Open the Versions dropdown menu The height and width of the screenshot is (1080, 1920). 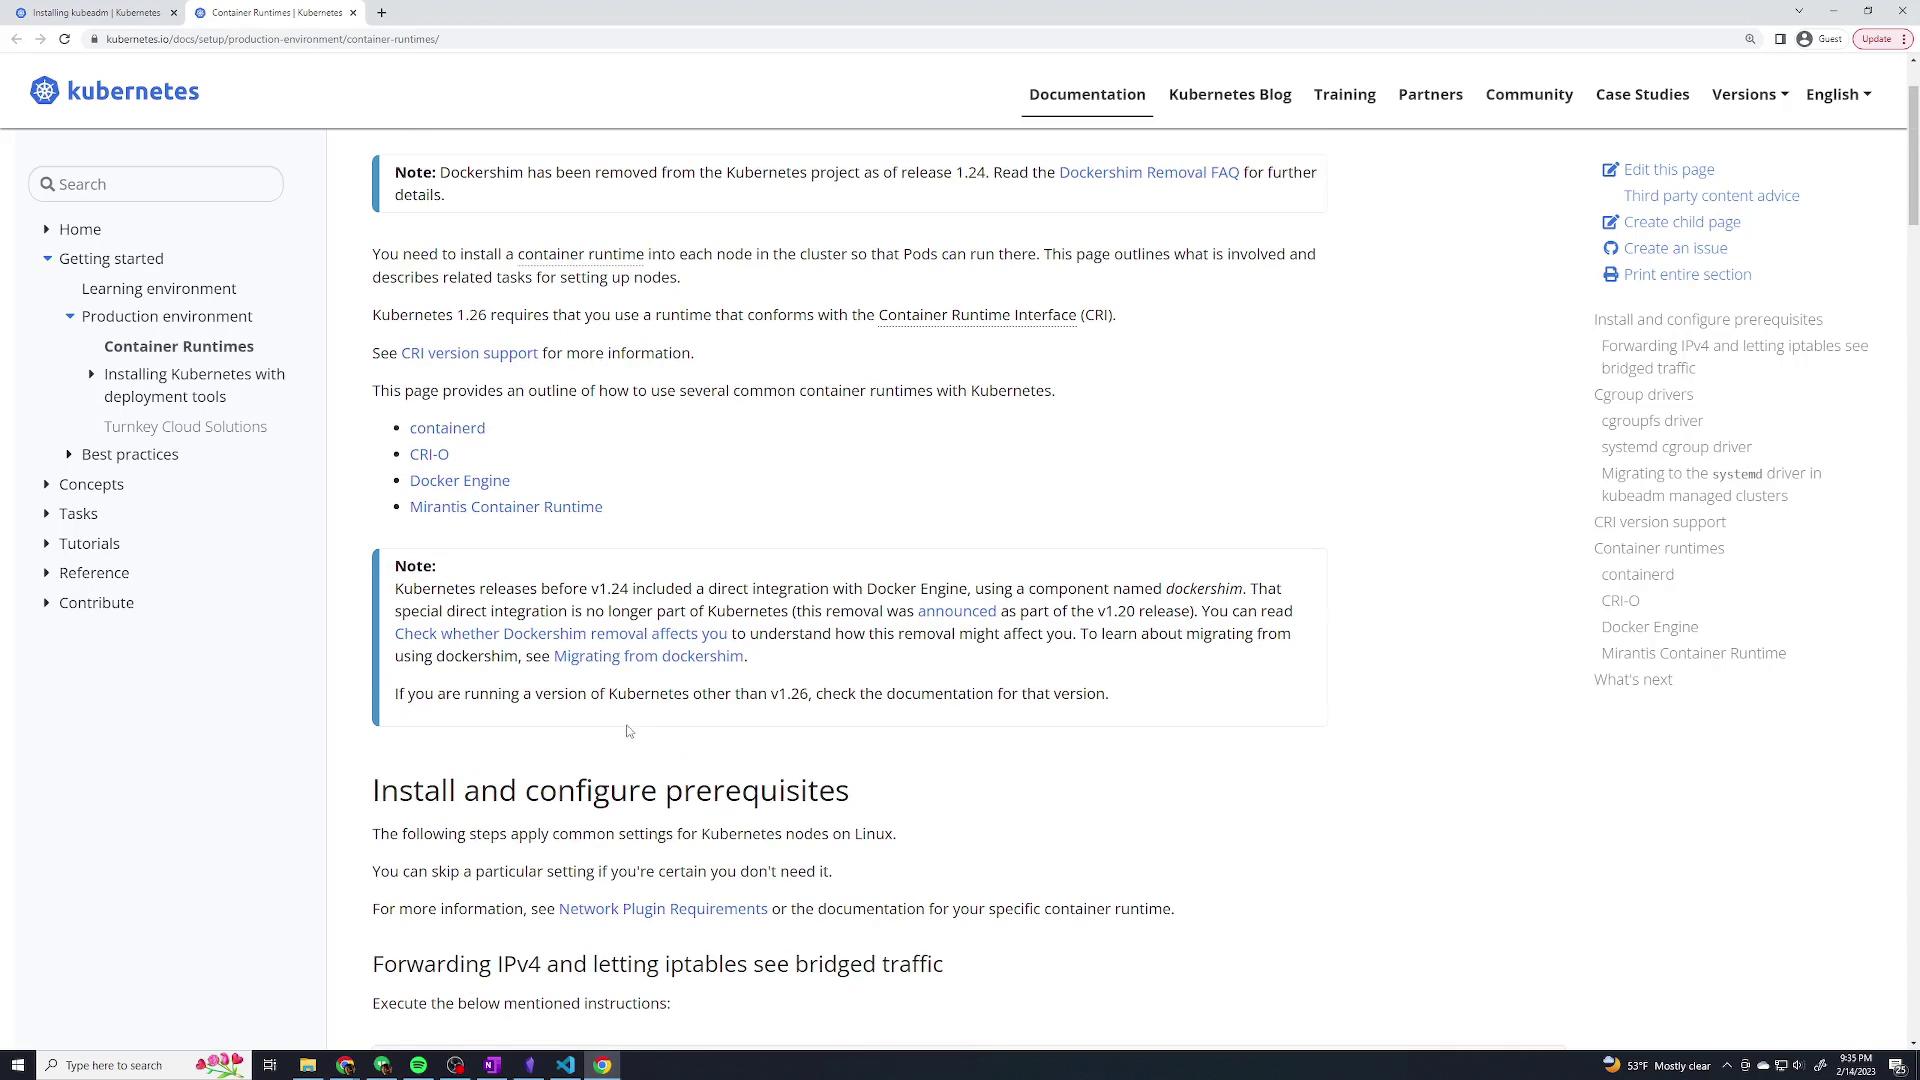(1749, 94)
